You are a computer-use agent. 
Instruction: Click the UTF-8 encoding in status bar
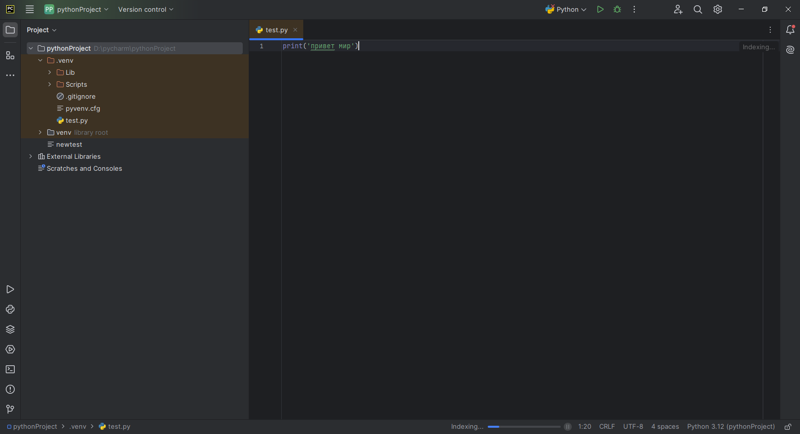(x=633, y=427)
